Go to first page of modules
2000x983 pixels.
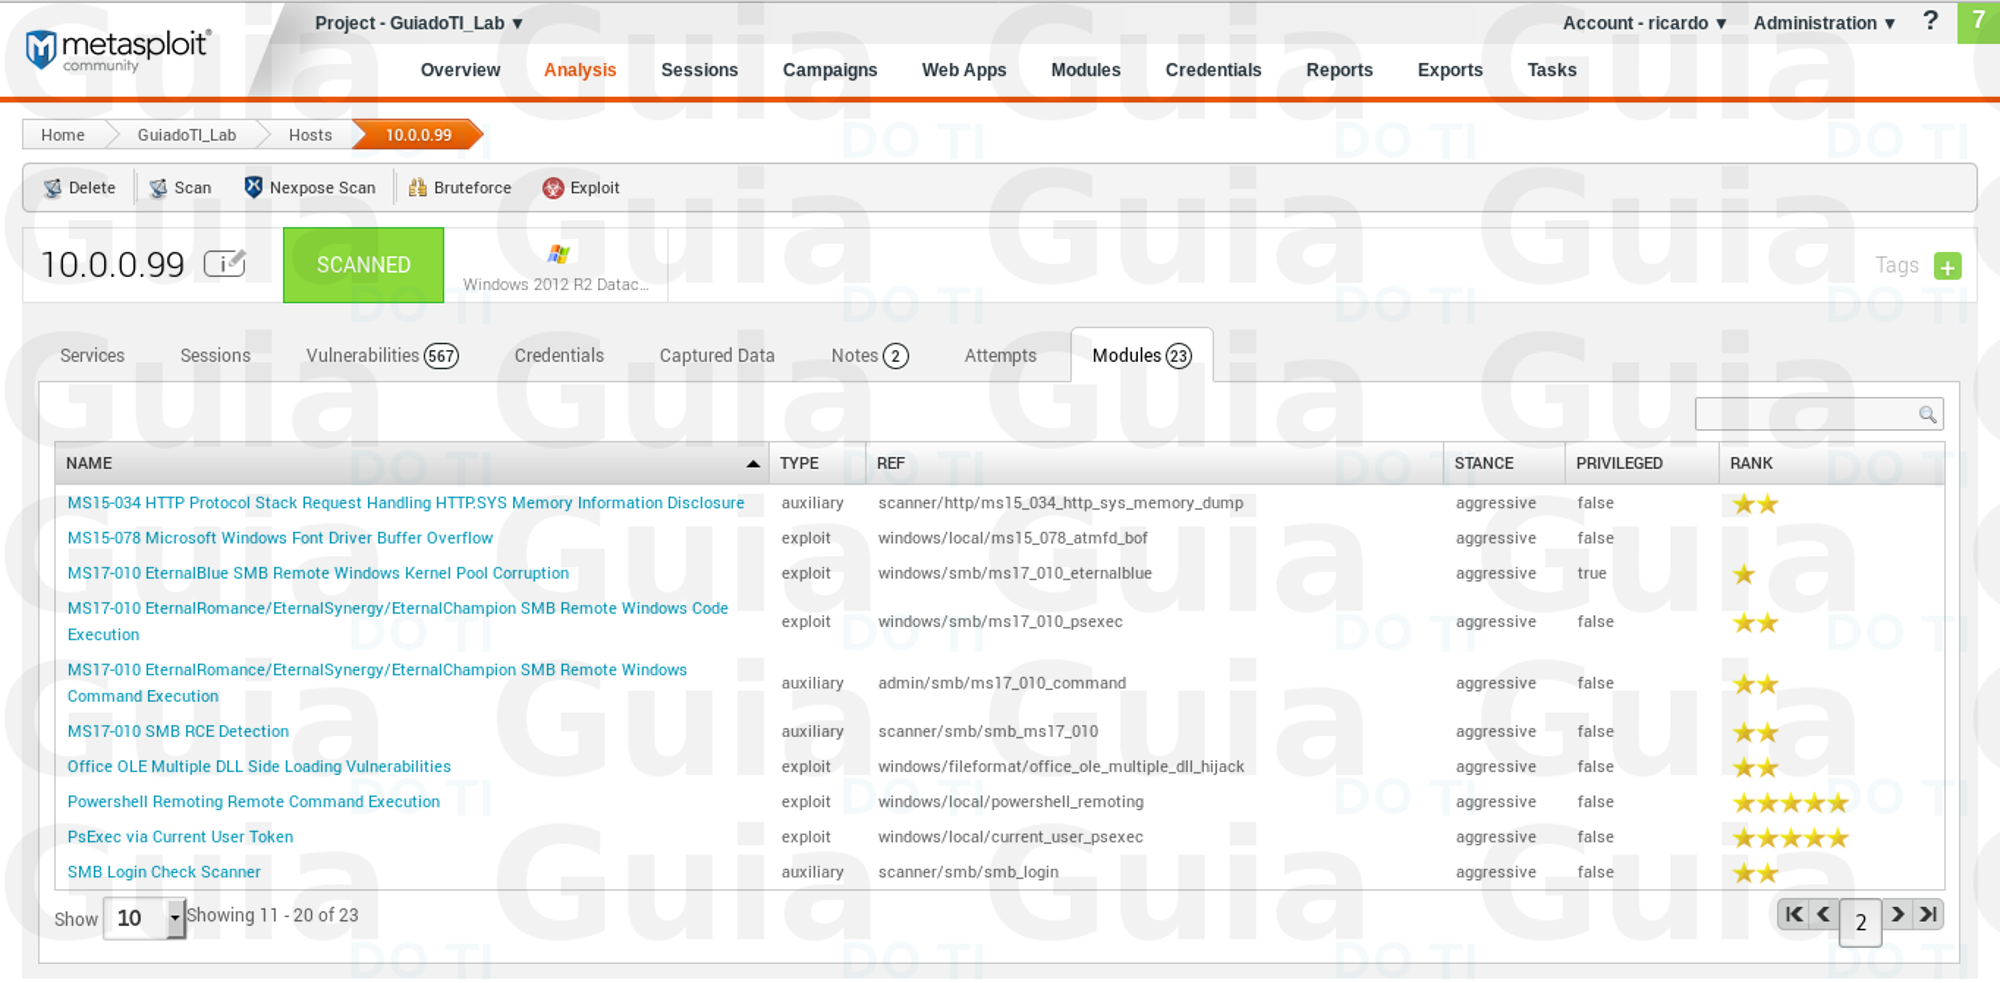click(1794, 914)
